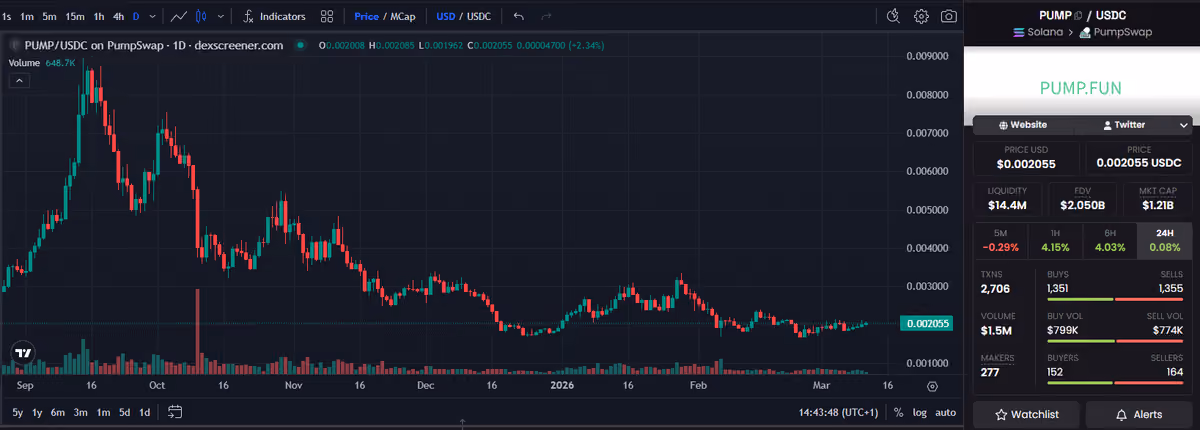Set date range to 1m in bottom bar
This screenshot has height=430, width=1200.
(103, 412)
